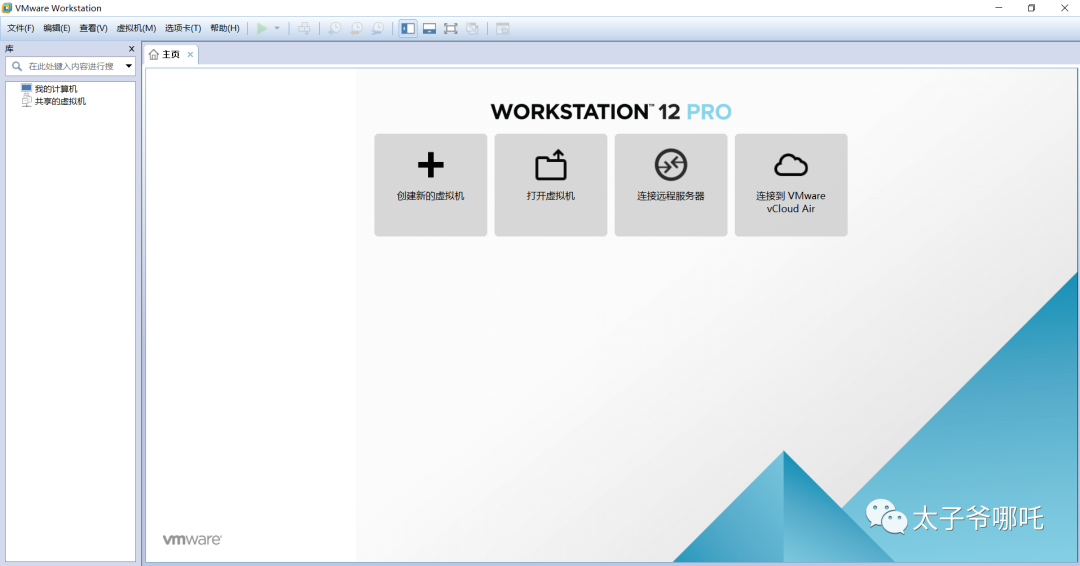Click the take snapshot toolbar icon
The height and width of the screenshot is (566, 1080).
tap(335, 28)
